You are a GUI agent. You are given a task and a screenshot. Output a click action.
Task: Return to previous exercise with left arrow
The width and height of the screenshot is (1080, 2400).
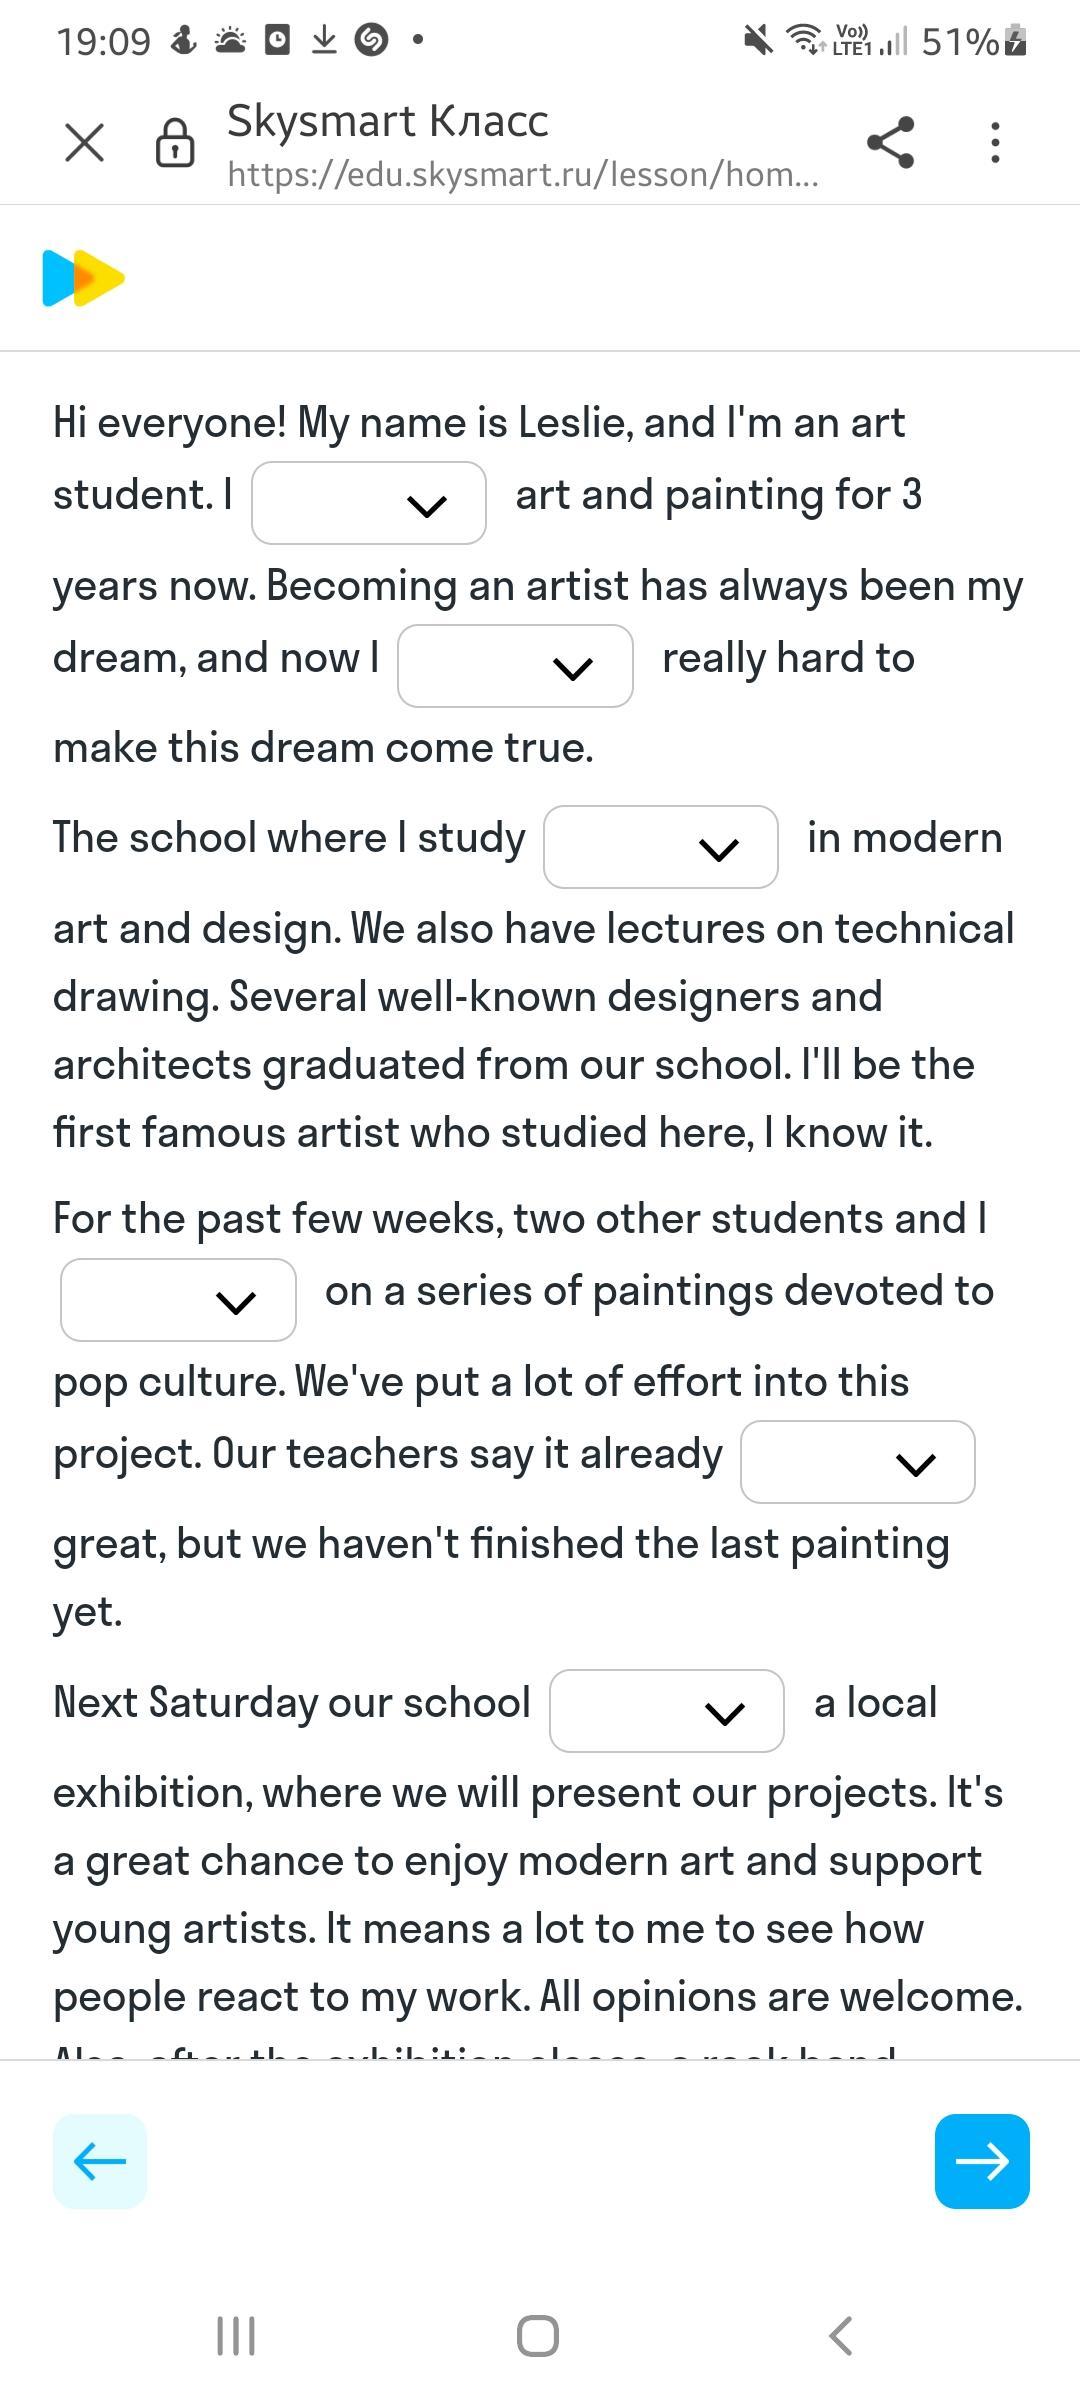(x=100, y=2161)
